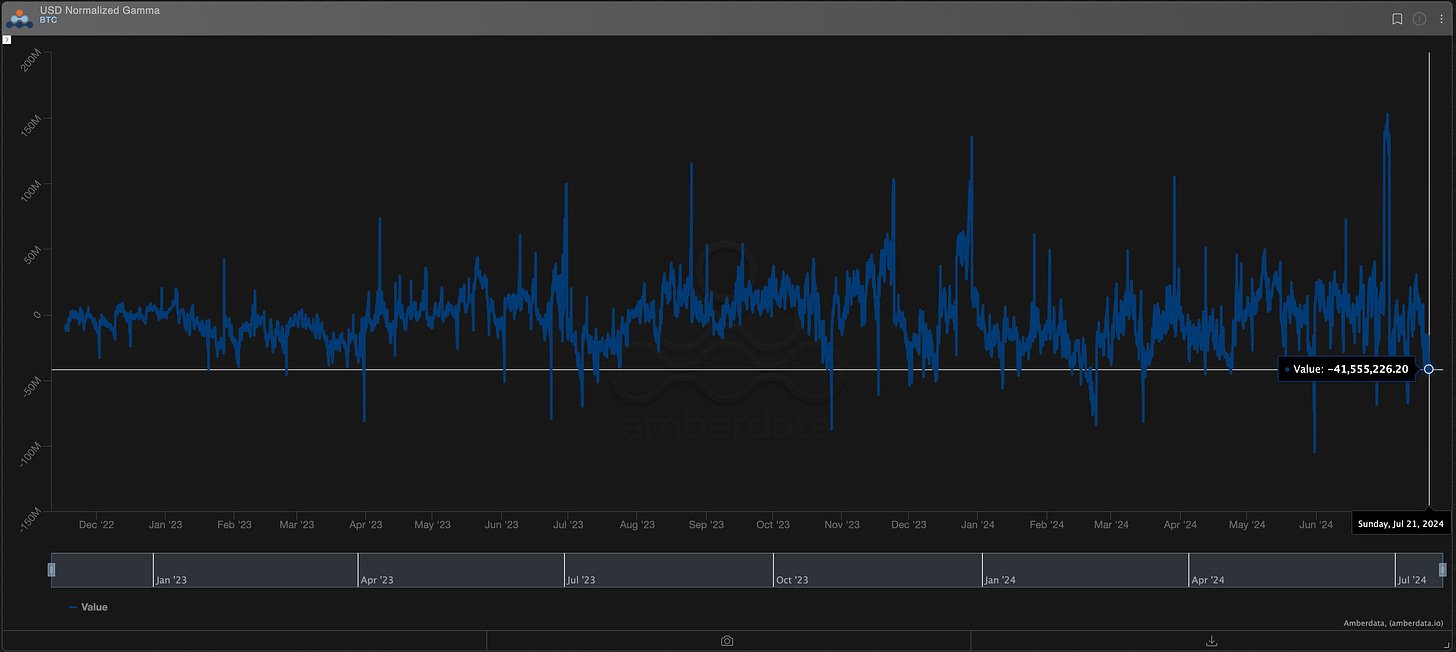Click the highlighted Jul 21 data point
Image resolution: width=1456 pixels, height=652 pixels.
click(1429, 369)
